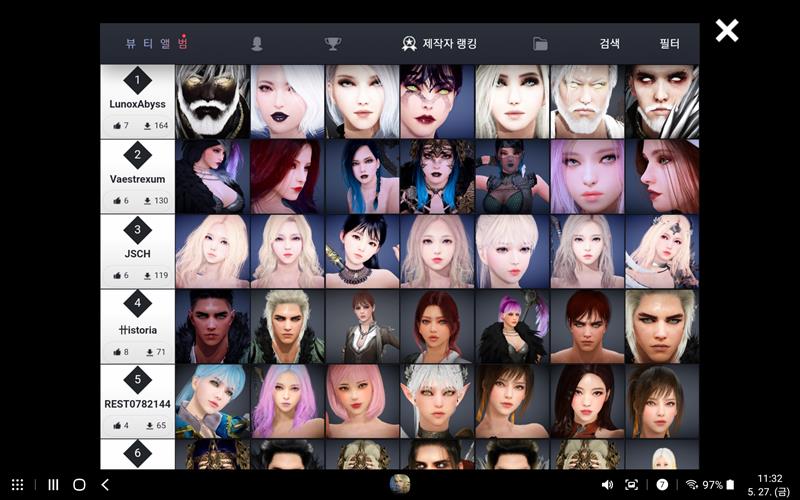This screenshot has width=800, height=500.
Task: Open Vaestrexum blue-braided hair woman thumbnail
Action: pyautogui.click(x=362, y=177)
